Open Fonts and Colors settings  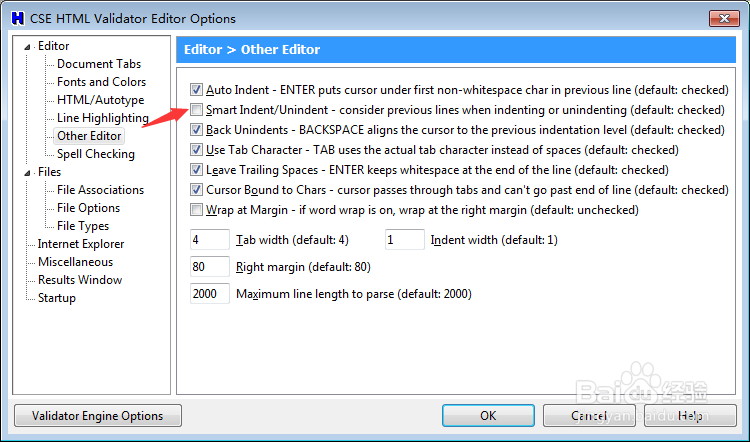pyautogui.click(x=101, y=82)
